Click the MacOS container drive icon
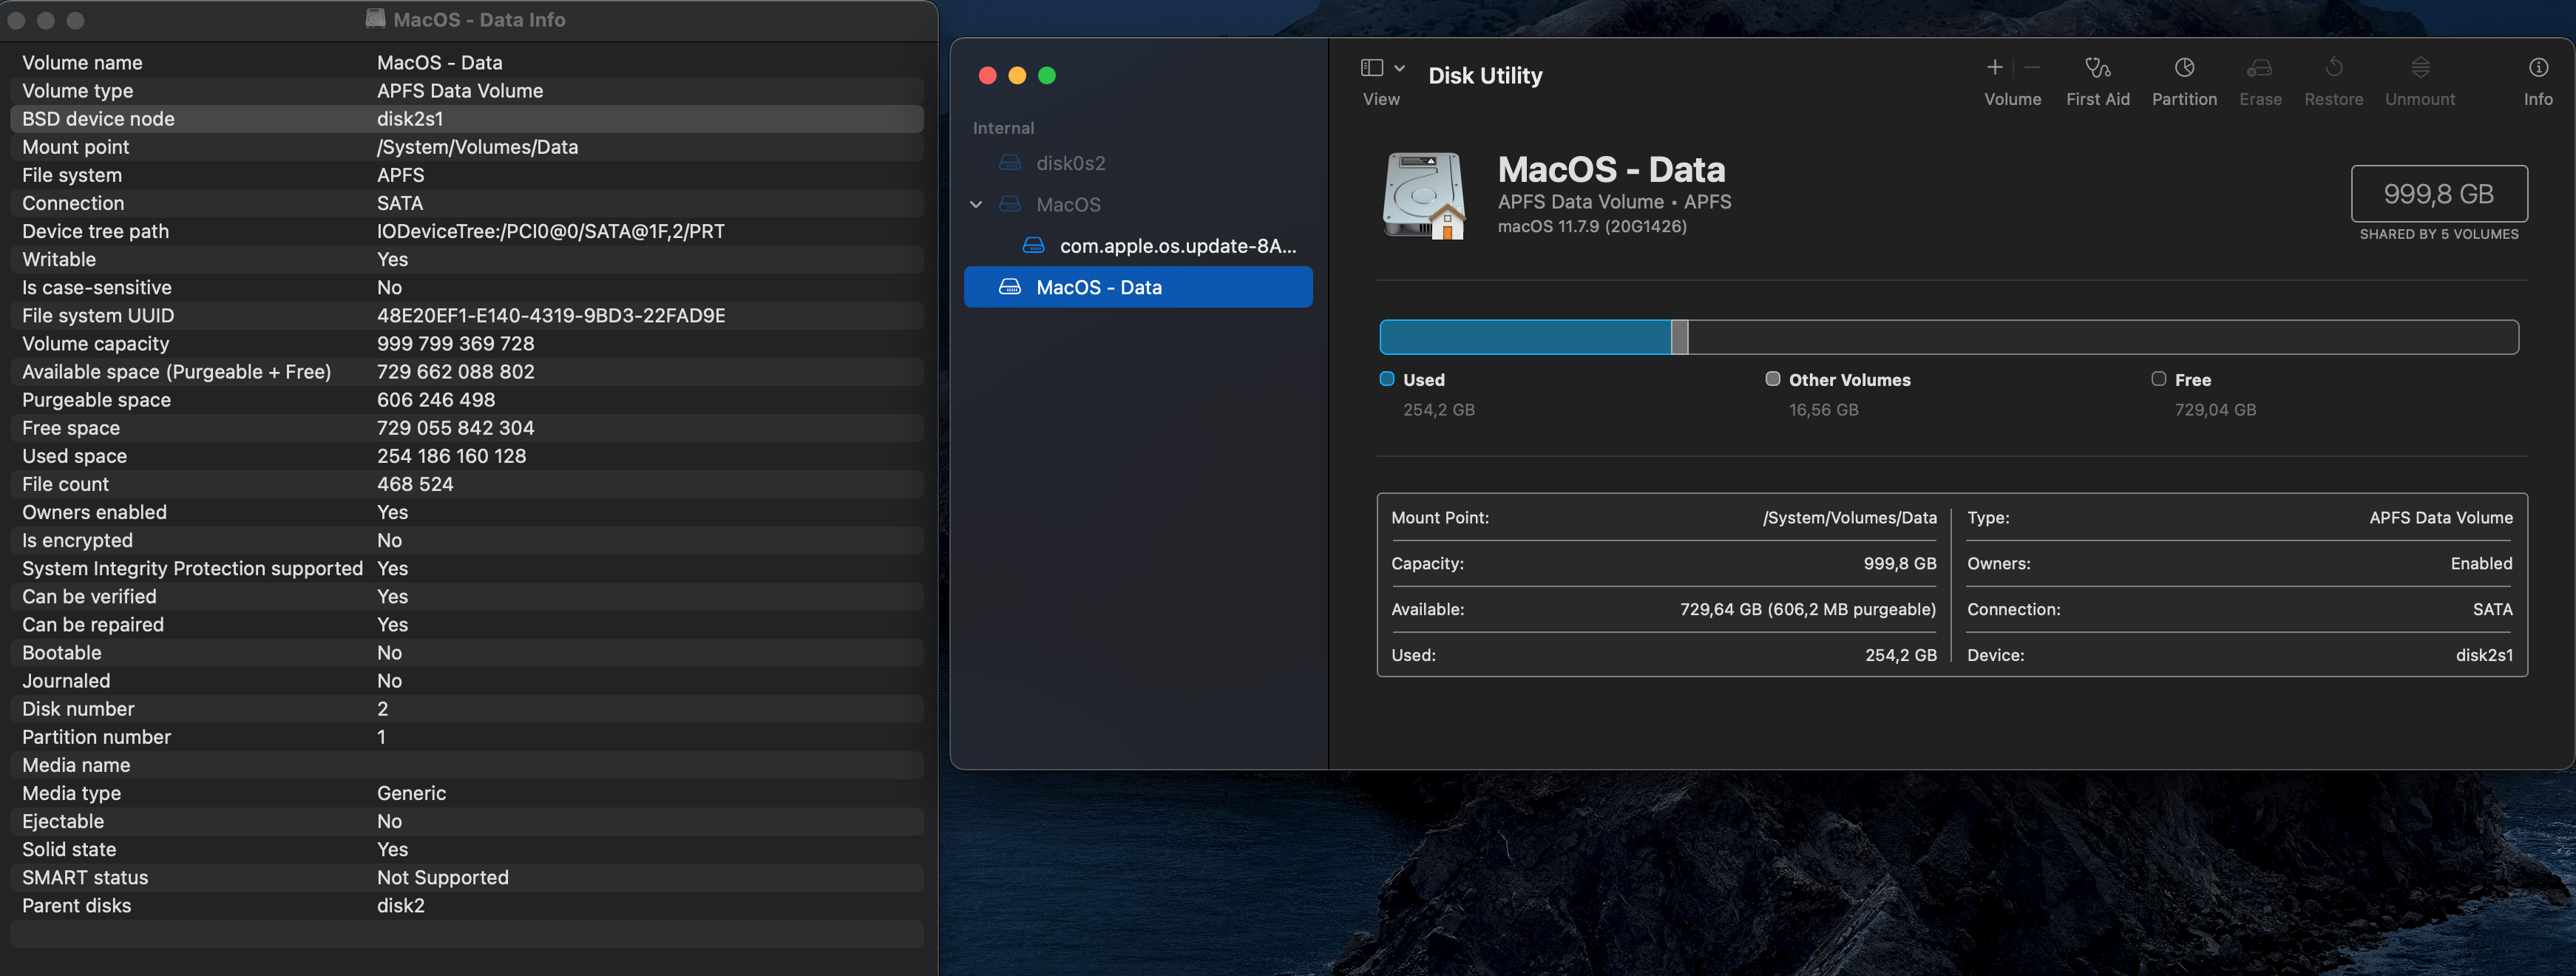The image size is (2576, 976). (x=1009, y=204)
